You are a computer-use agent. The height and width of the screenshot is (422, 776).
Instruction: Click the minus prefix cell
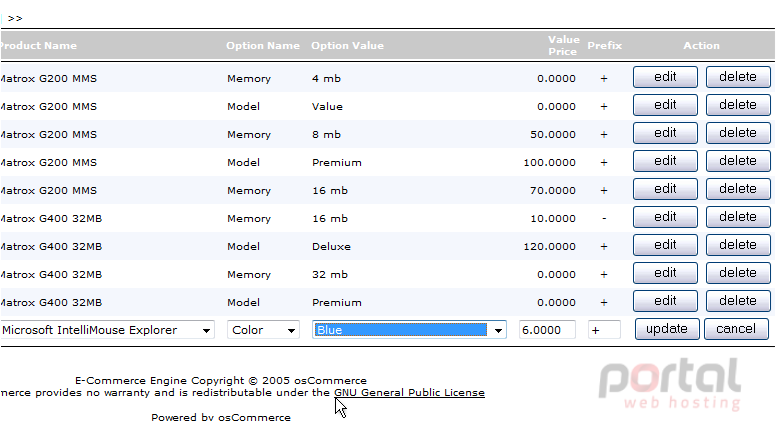point(604,219)
